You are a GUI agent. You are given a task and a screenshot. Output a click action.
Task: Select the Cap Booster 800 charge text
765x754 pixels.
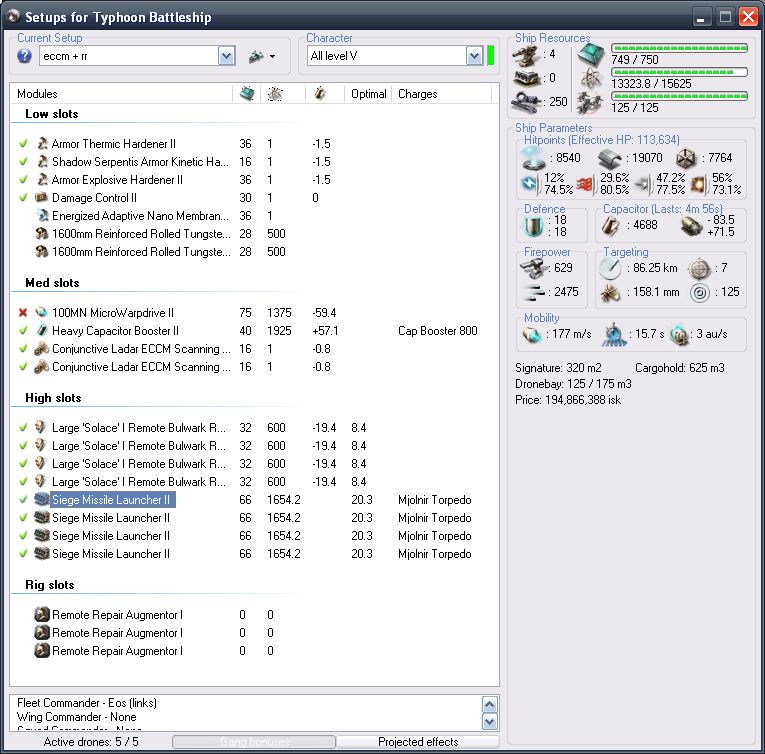pos(438,331)
